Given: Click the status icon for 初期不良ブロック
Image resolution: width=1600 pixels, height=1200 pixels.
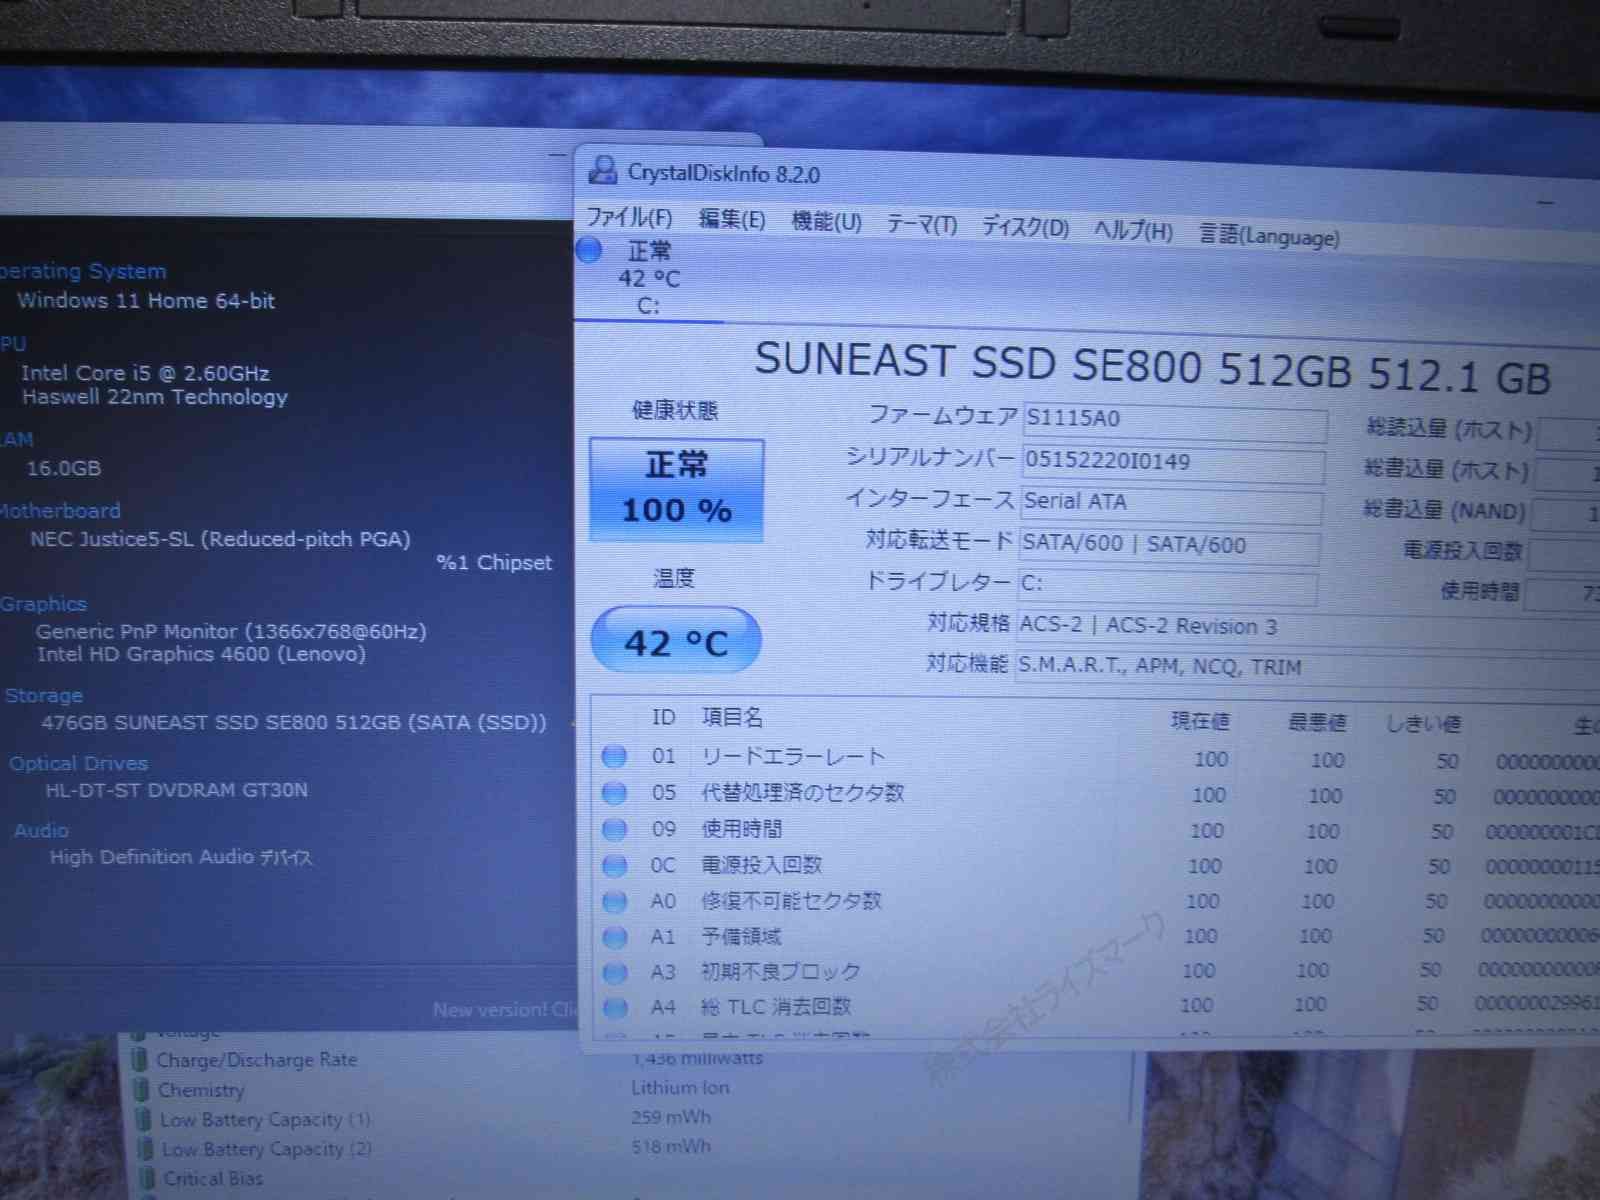Looking at the screenshot, I should tap(614, 971).
